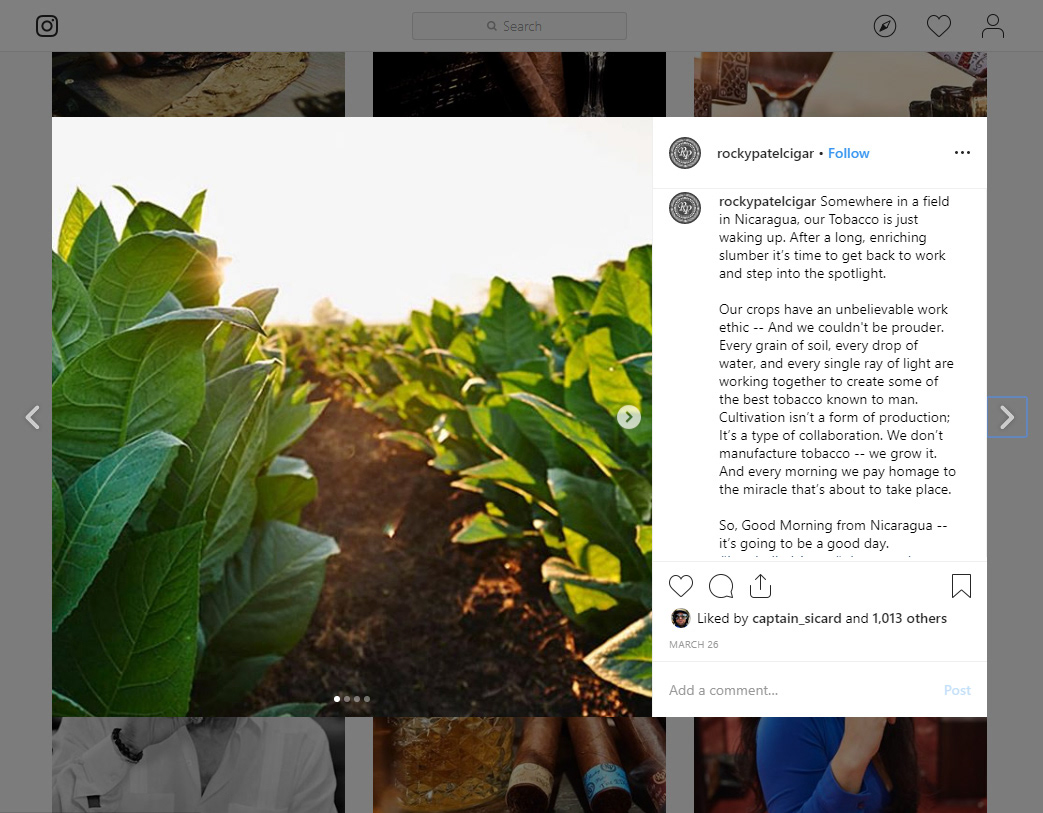The height and width of the screenshot is (813, 1043).
Task: Select the last carousel dot indicator
Action: click(x=367, y=699)
